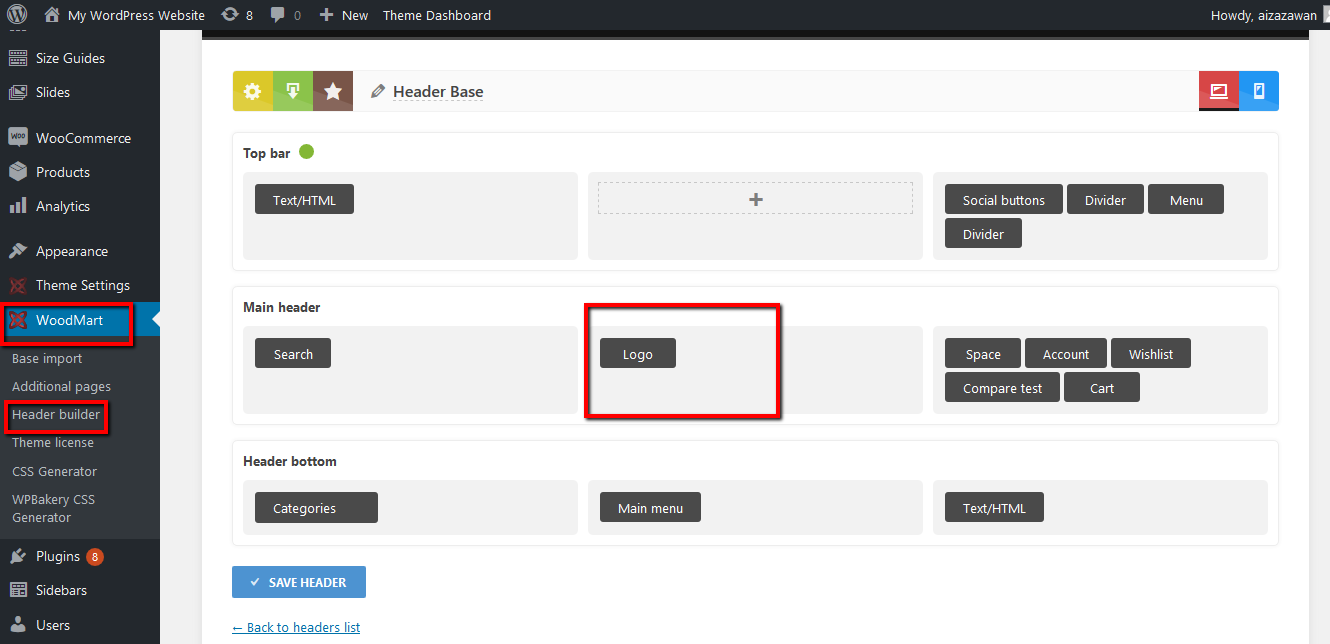The height and width of the screenshot is (644, 1330).
Task: Click Theme Dashboard in admin bar
Action: (x=437, y=15)
